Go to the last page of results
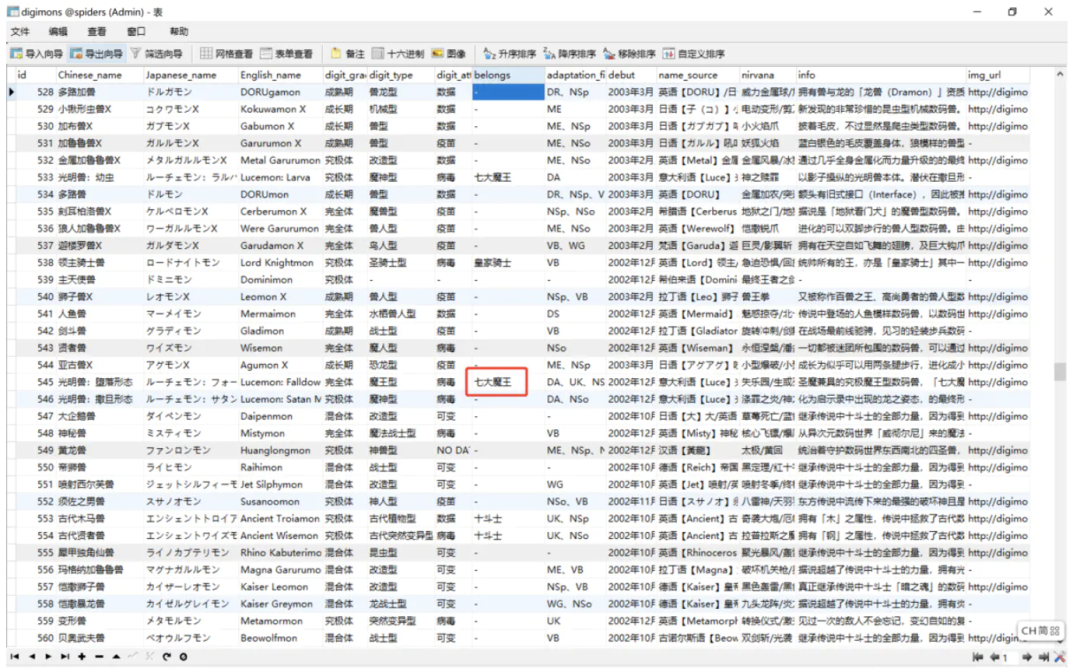The image size is (1080, 672). [1043, 657]
